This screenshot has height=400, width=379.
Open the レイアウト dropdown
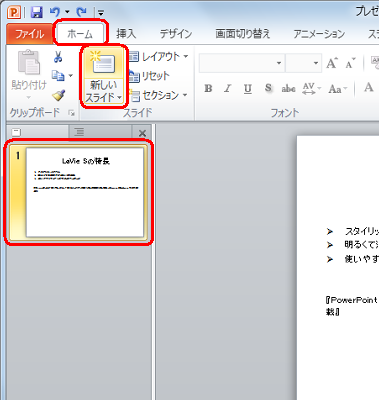[159, 57]
